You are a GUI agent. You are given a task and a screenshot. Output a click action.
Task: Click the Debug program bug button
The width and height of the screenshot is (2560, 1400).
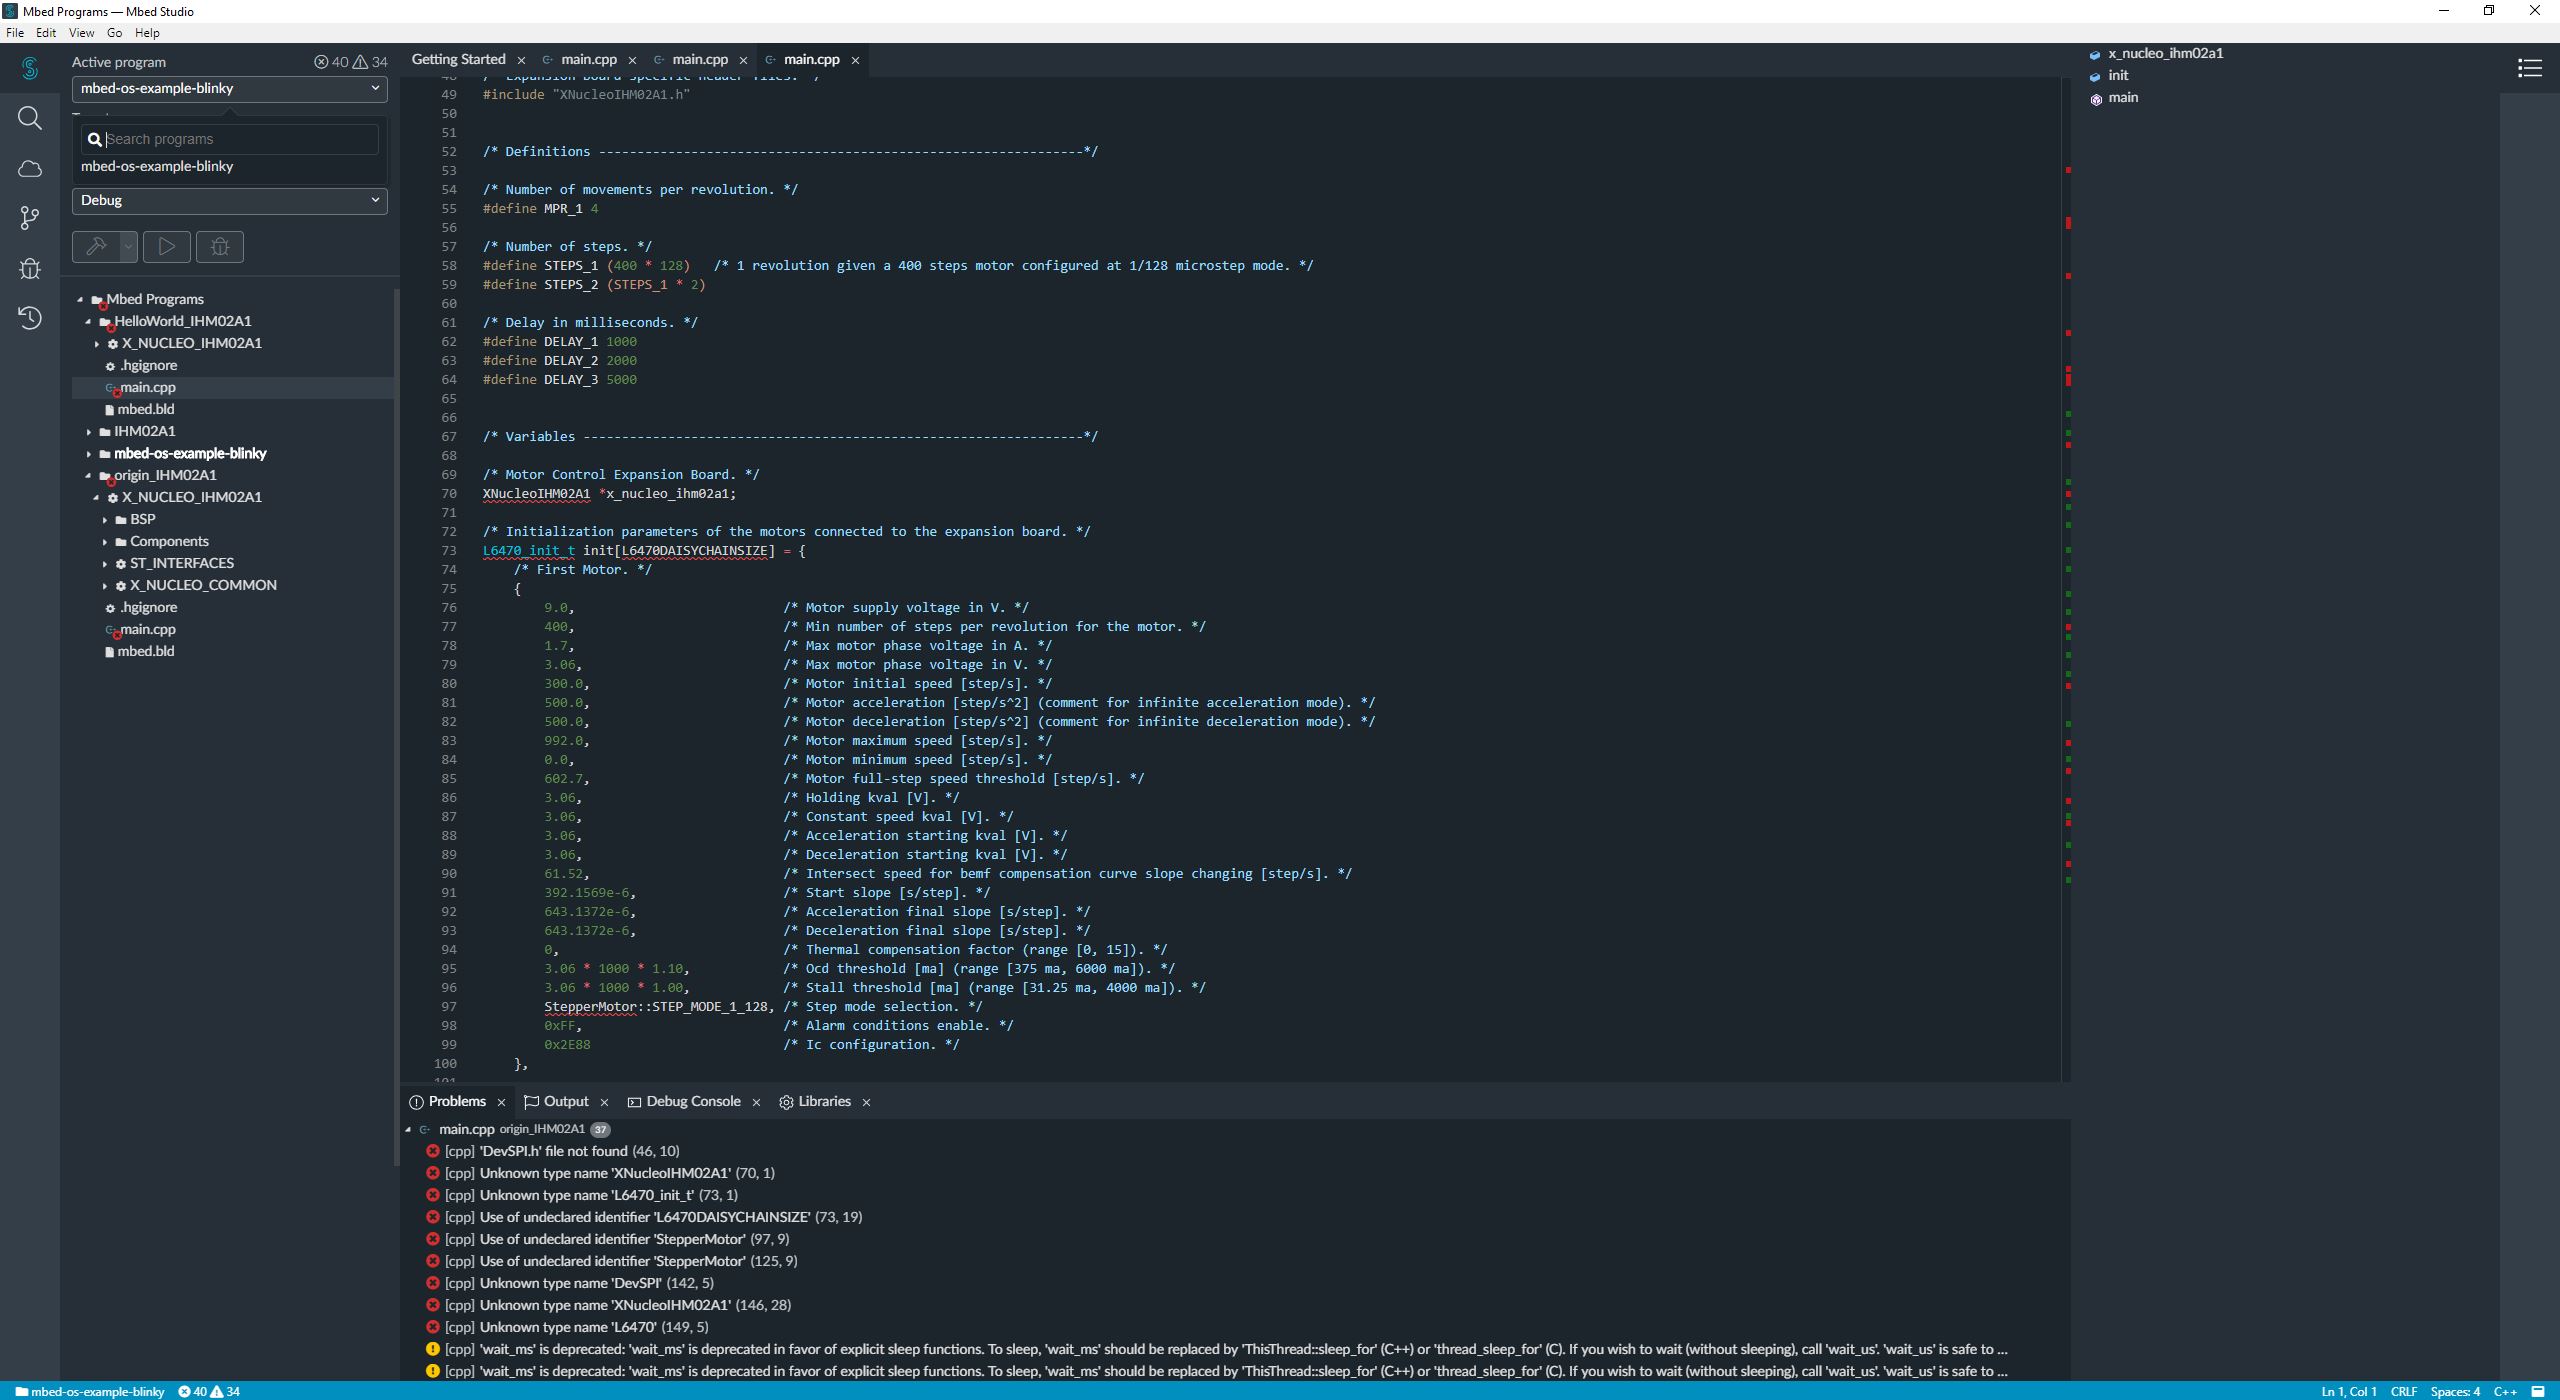coord(220,247)
